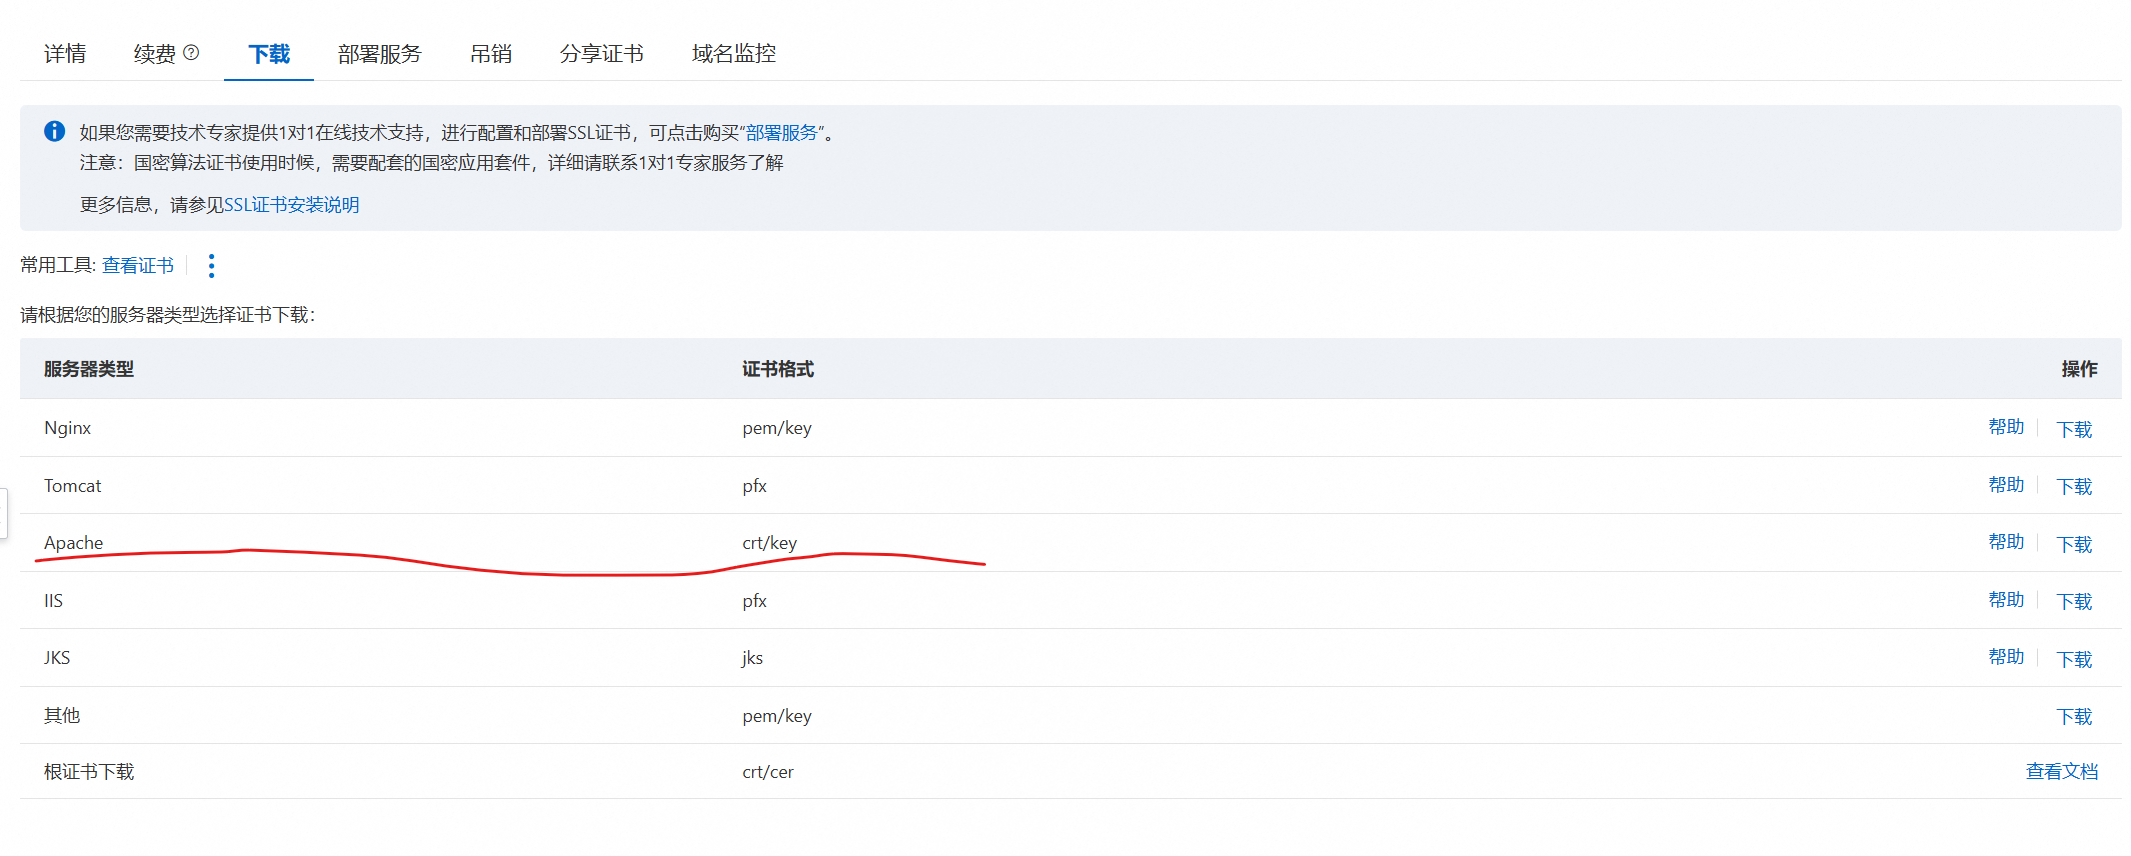Click the blue info icon in notice

[x=55, y=132]
